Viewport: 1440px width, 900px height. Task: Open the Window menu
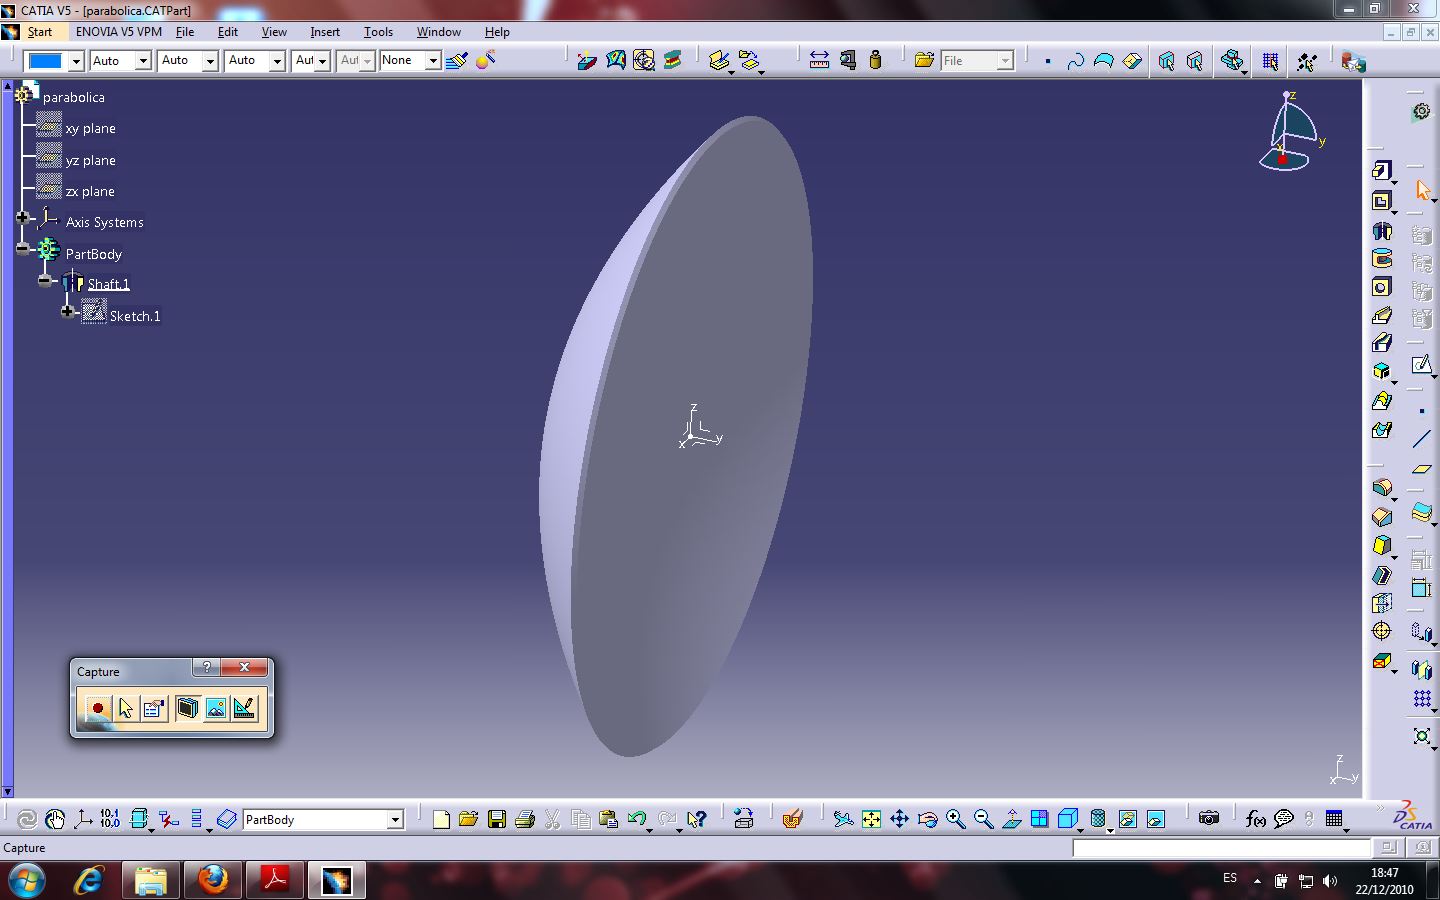pyautogui.click(x=439, y=32)
